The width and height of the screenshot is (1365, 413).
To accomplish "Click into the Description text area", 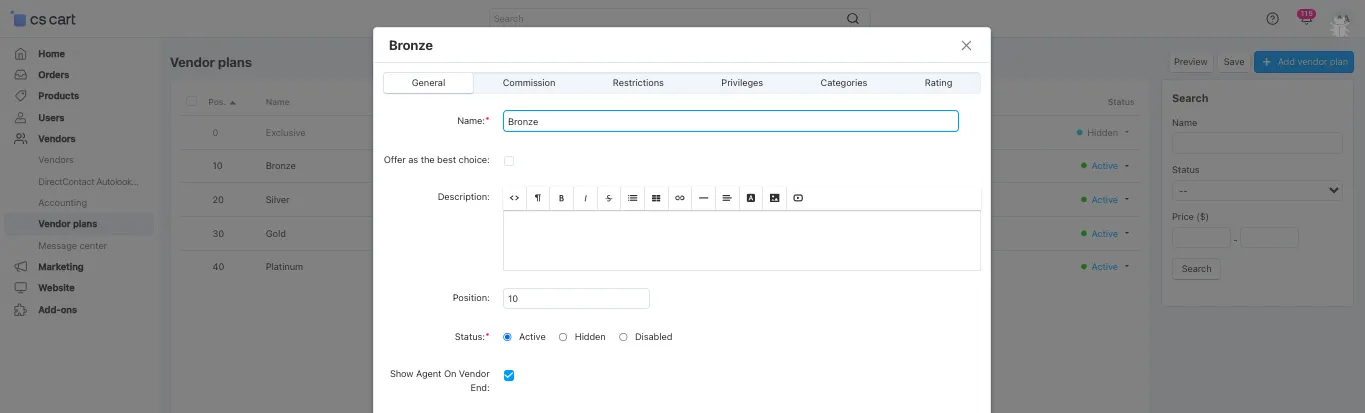I will (741, 240).
